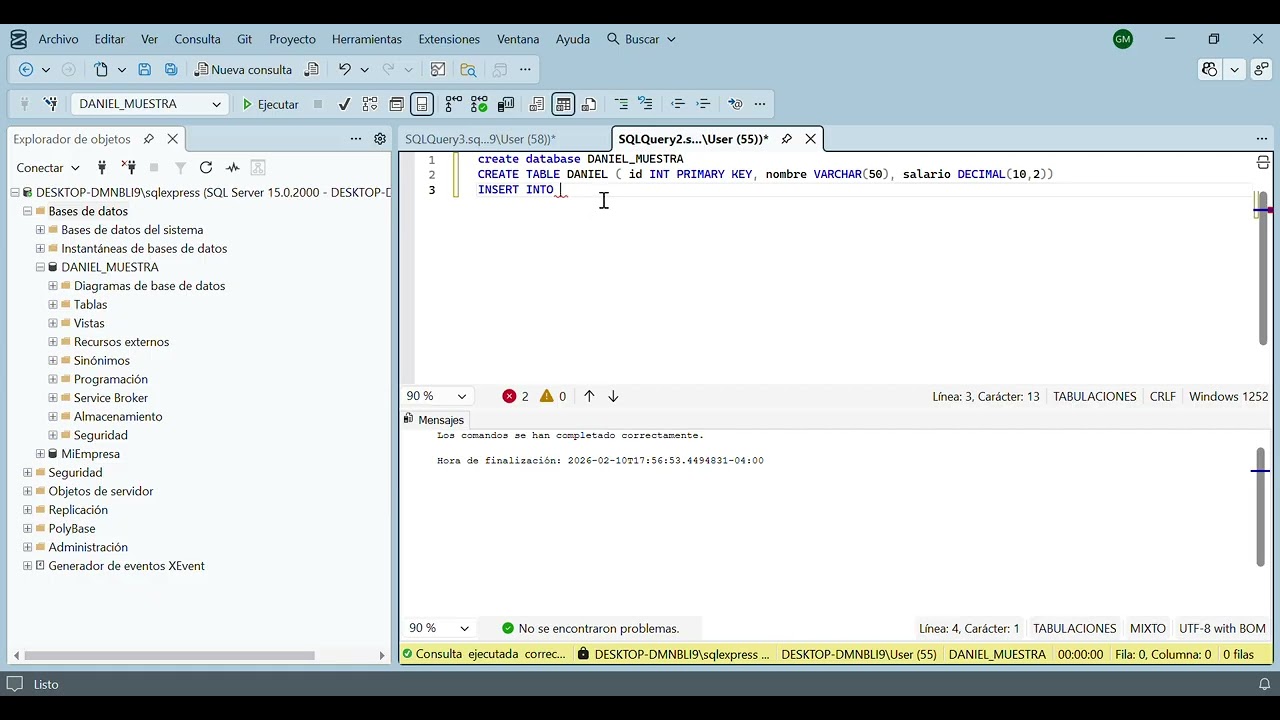Open the query options icon
Image resolution: width=1280 pixels, height=720 pixels.
(397, 104)
